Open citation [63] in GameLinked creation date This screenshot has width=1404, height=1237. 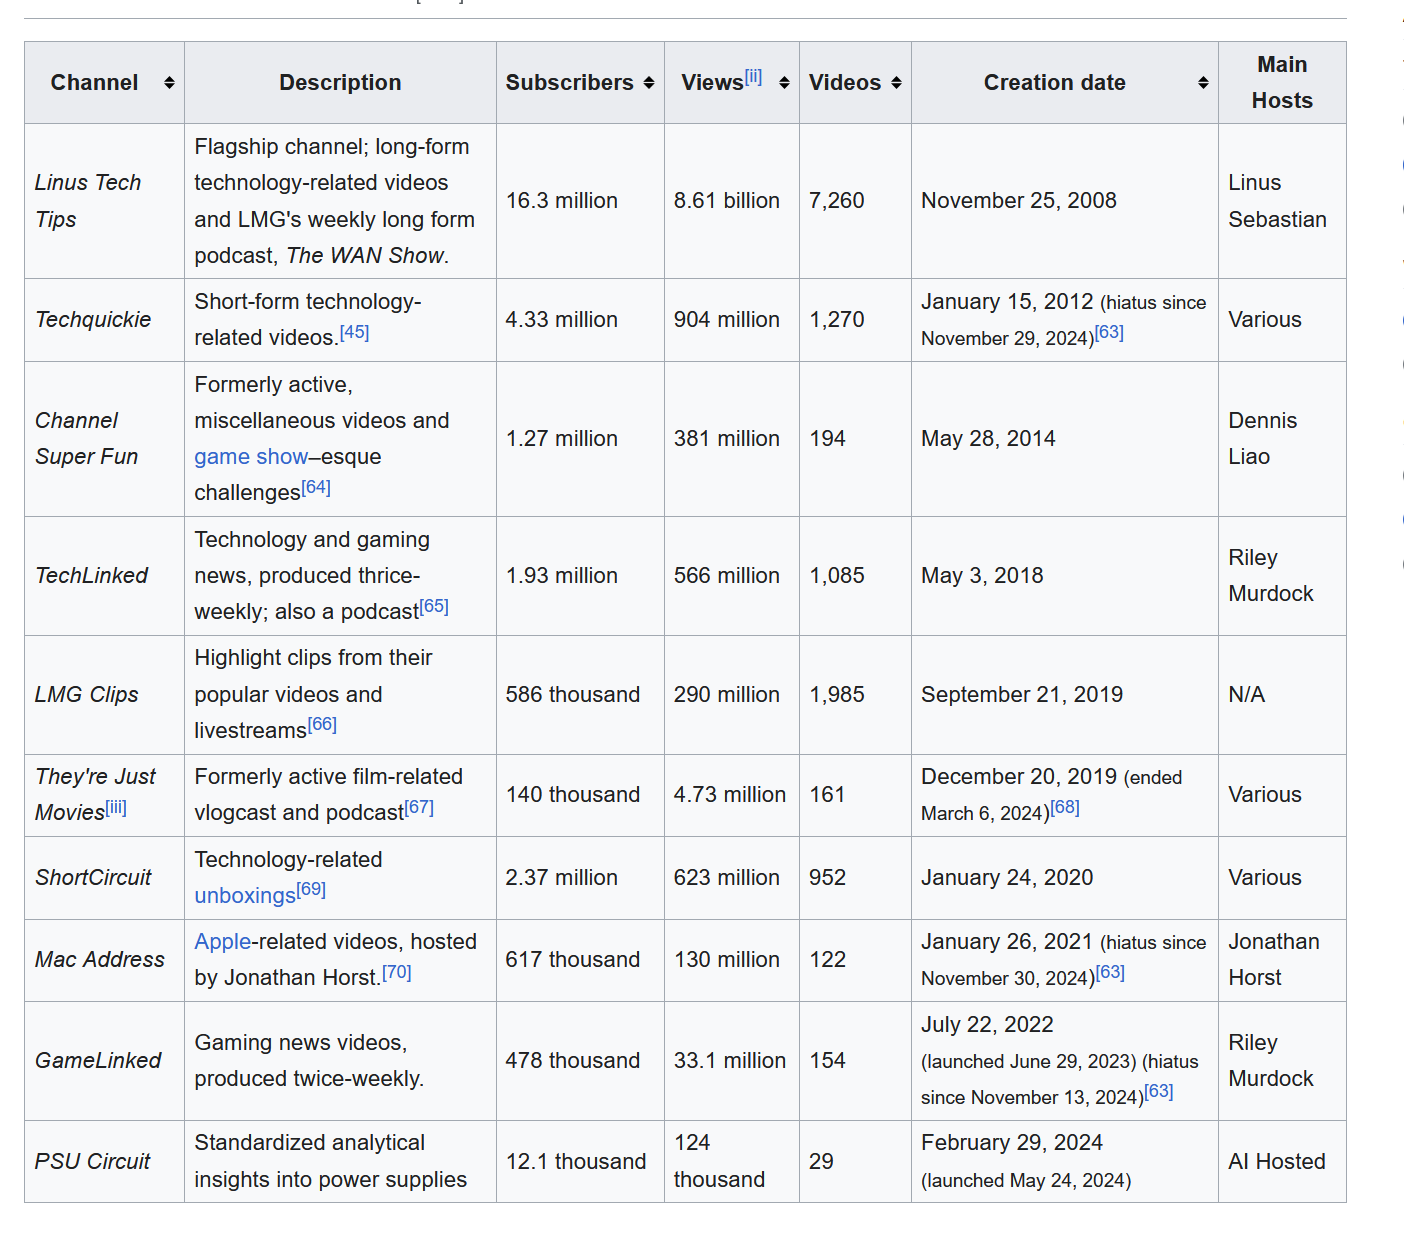[1159, 1091]
